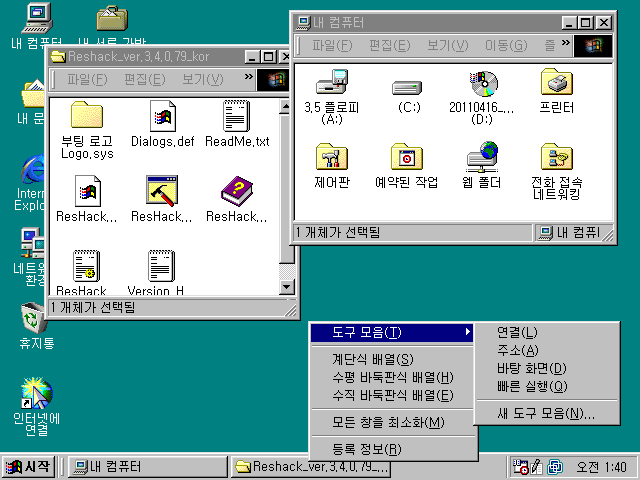Select the ResHack purple help book icon

click(x=237, y=191)
